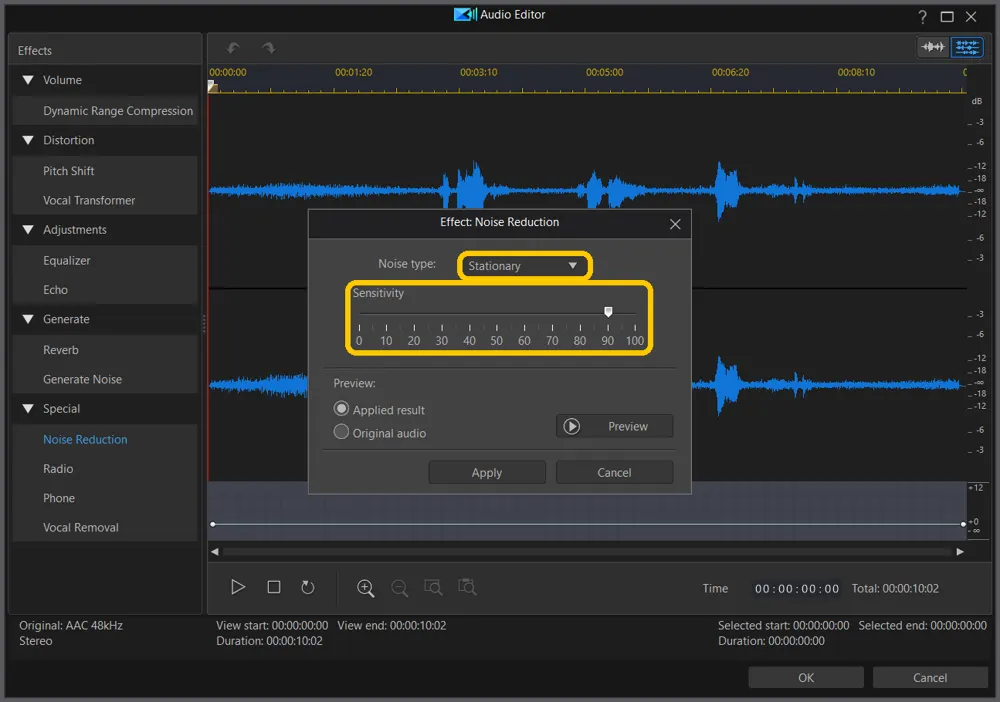Click the playhead marker at timeline start
1000x702 pixels.
(213, 87)
